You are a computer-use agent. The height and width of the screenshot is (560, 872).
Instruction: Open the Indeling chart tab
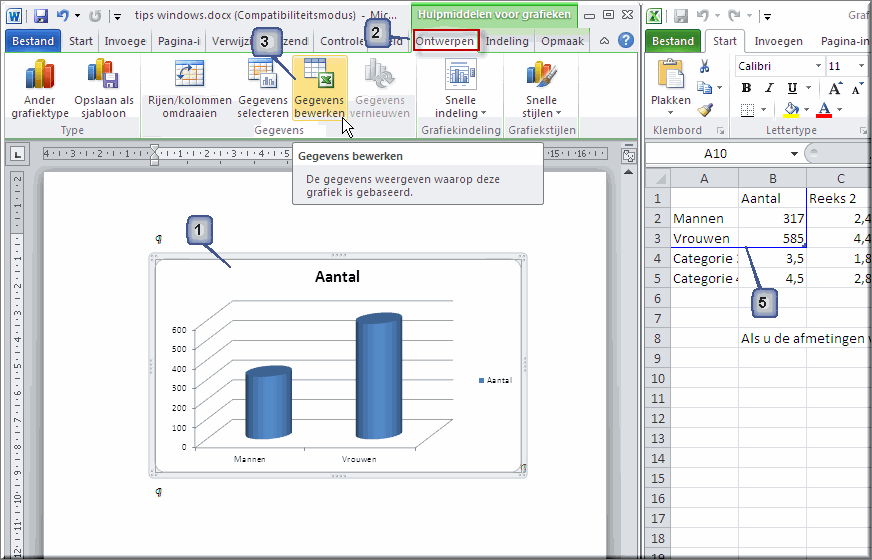(507, 41)
